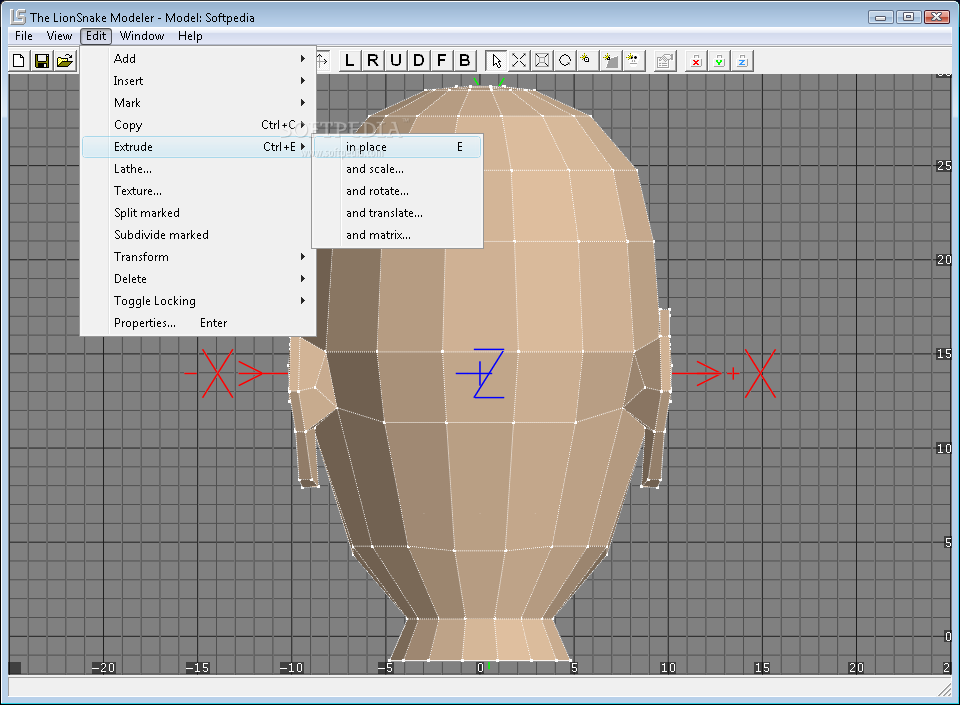Expand the Delete submenu
Screen dimensions: 960x705
click(x=198, y=279)
